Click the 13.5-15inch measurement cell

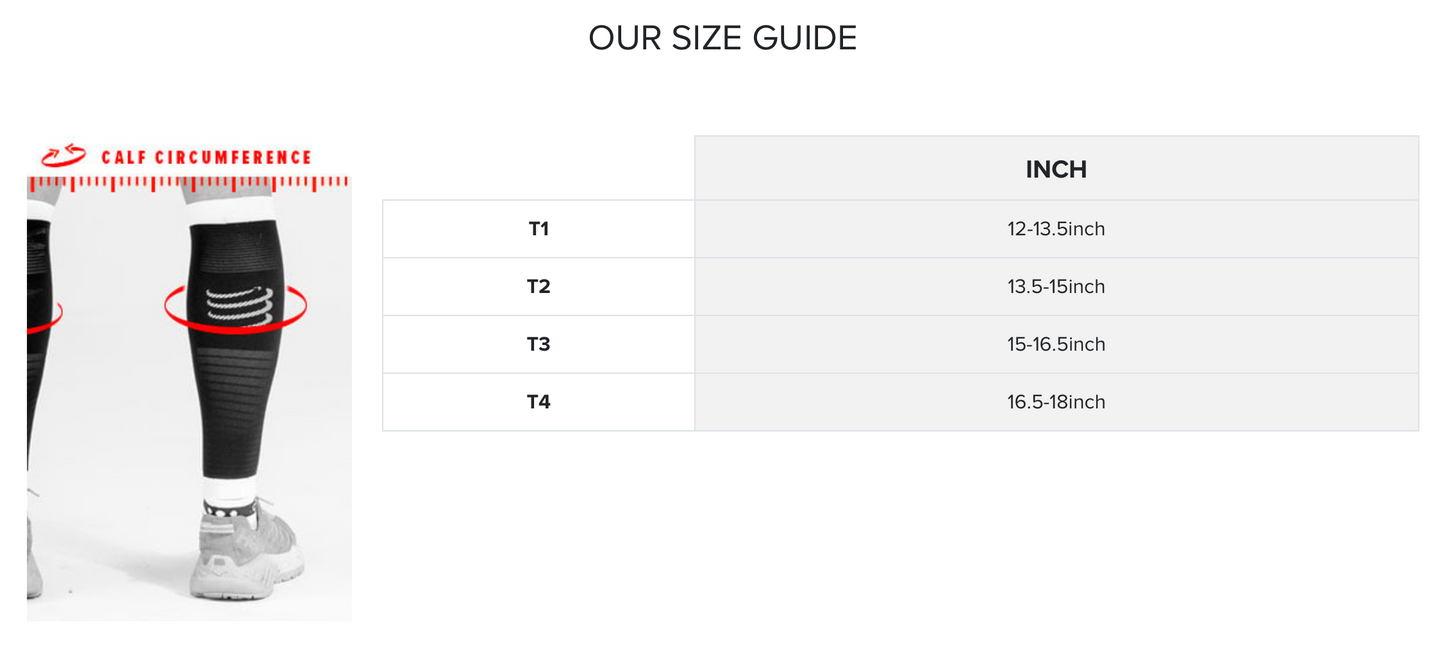click(x=1056, y=287)
